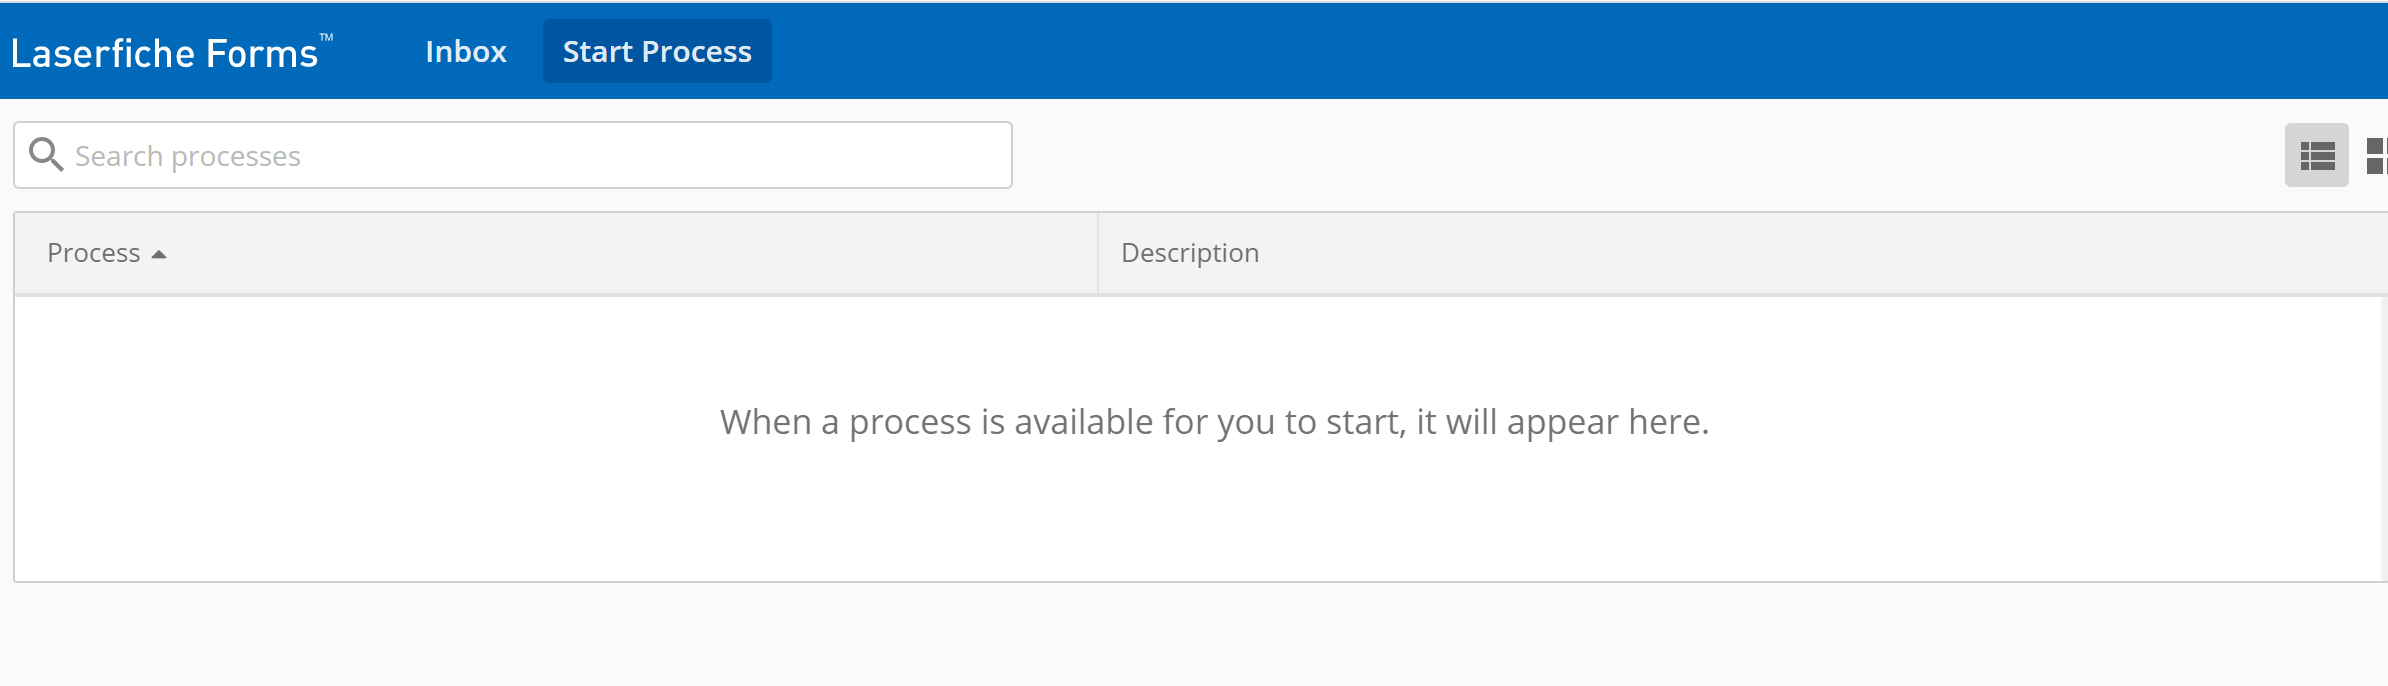Click the empty process availability message
Viewport: 2388px width, 686px height.
click(x=1214, y=422)
